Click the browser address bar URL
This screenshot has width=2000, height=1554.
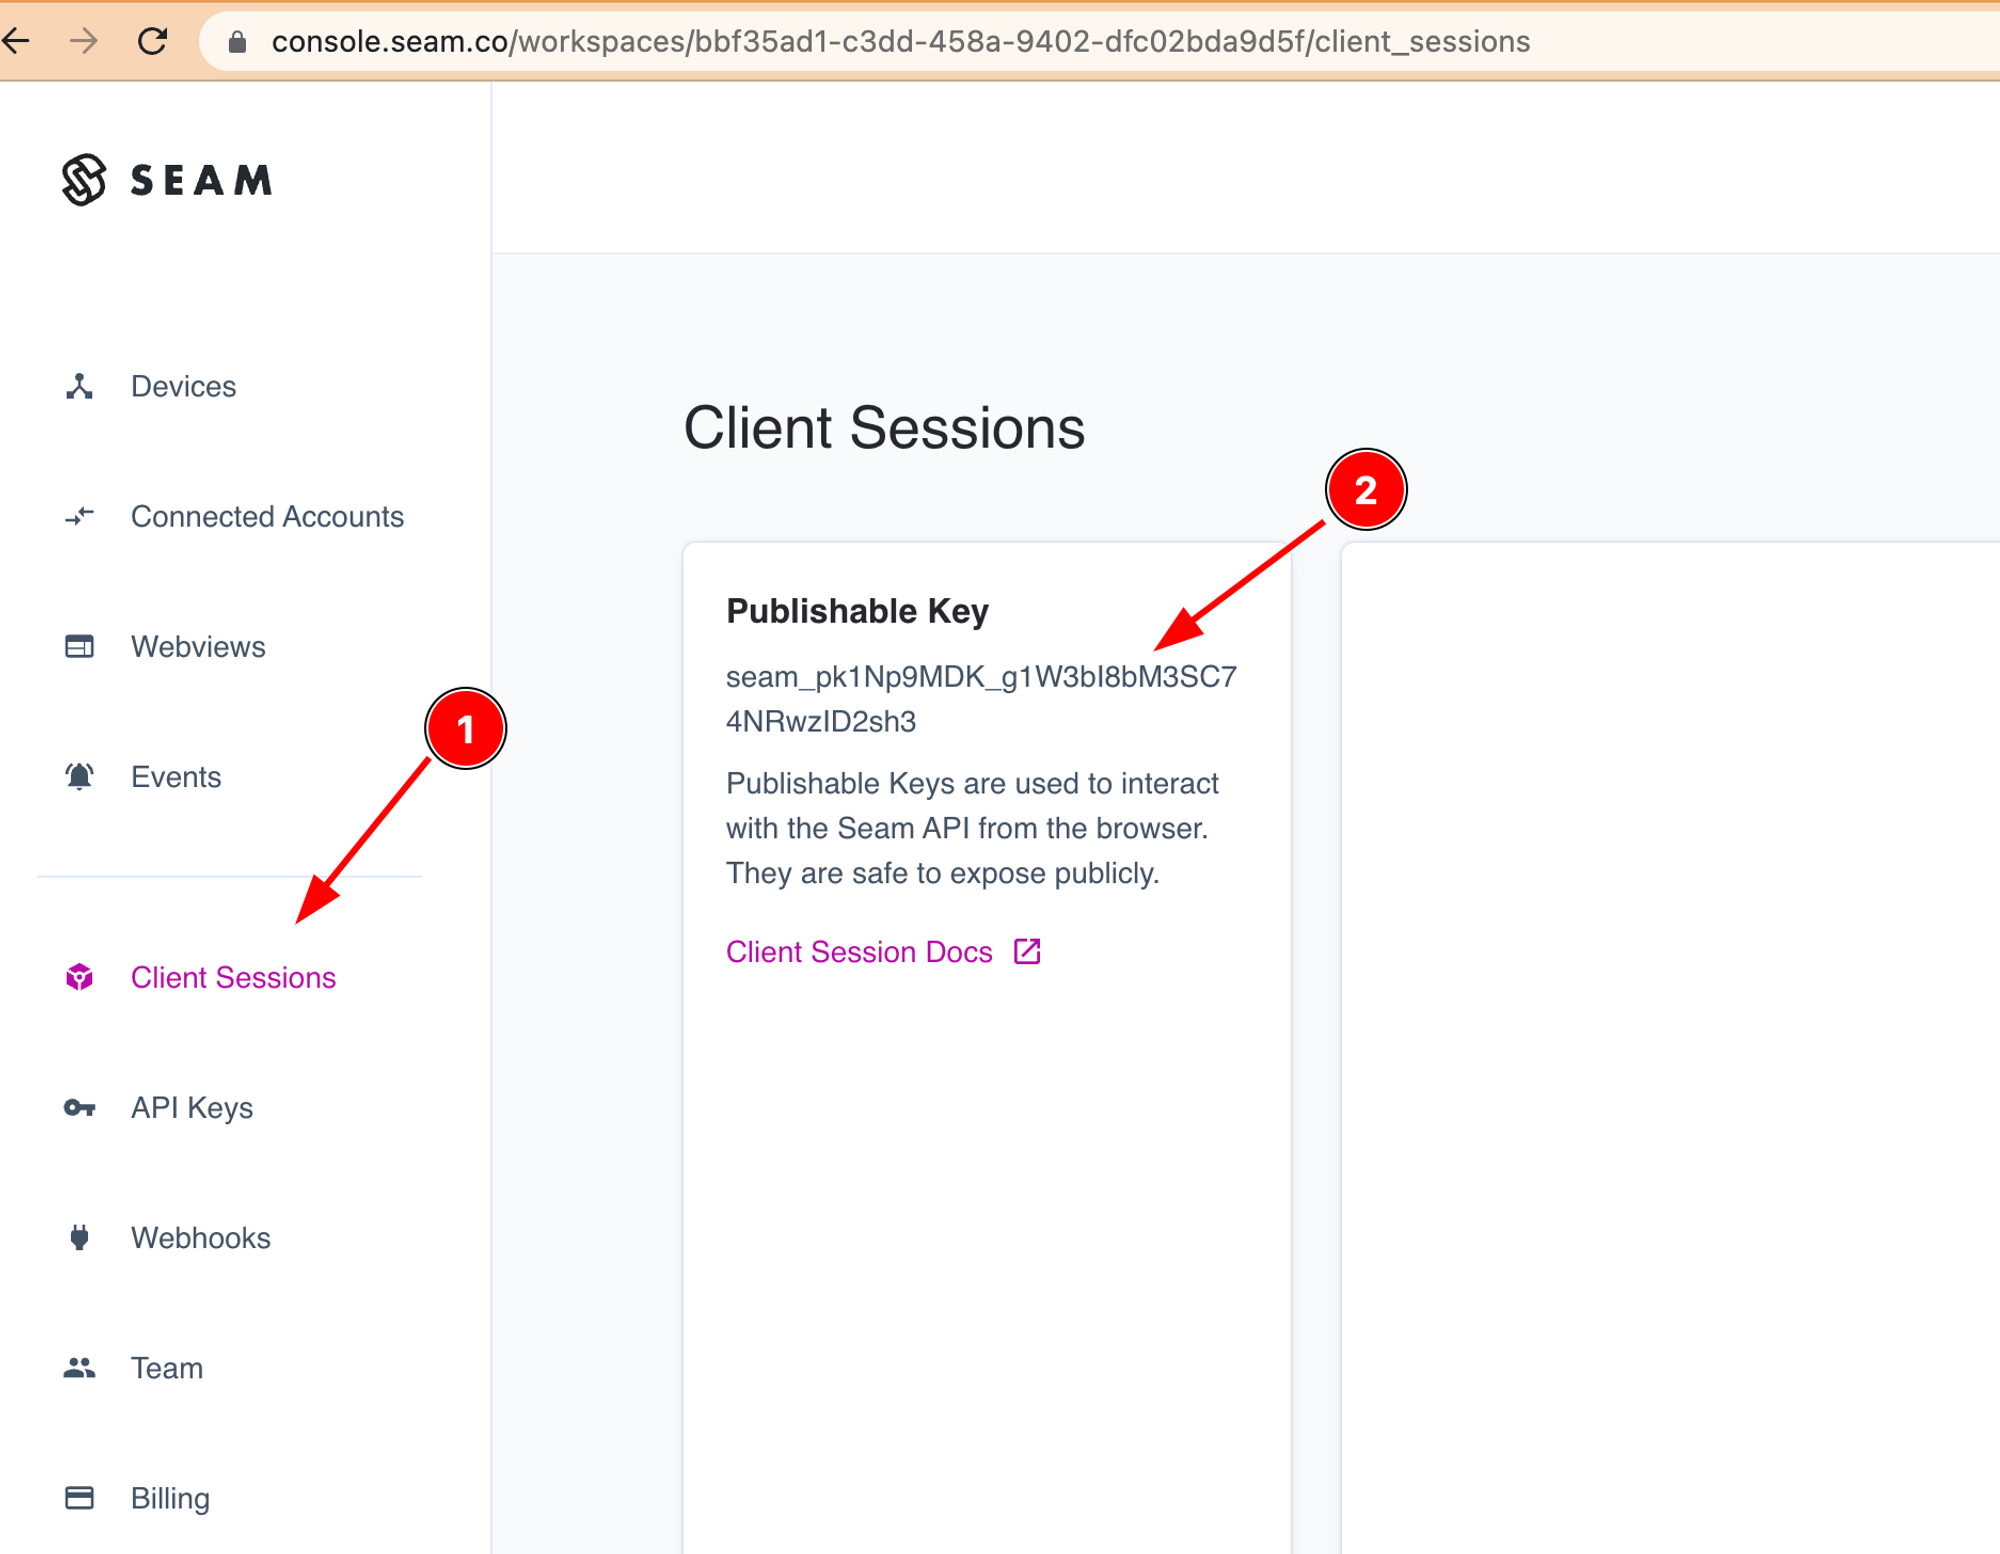pos(900,41)
